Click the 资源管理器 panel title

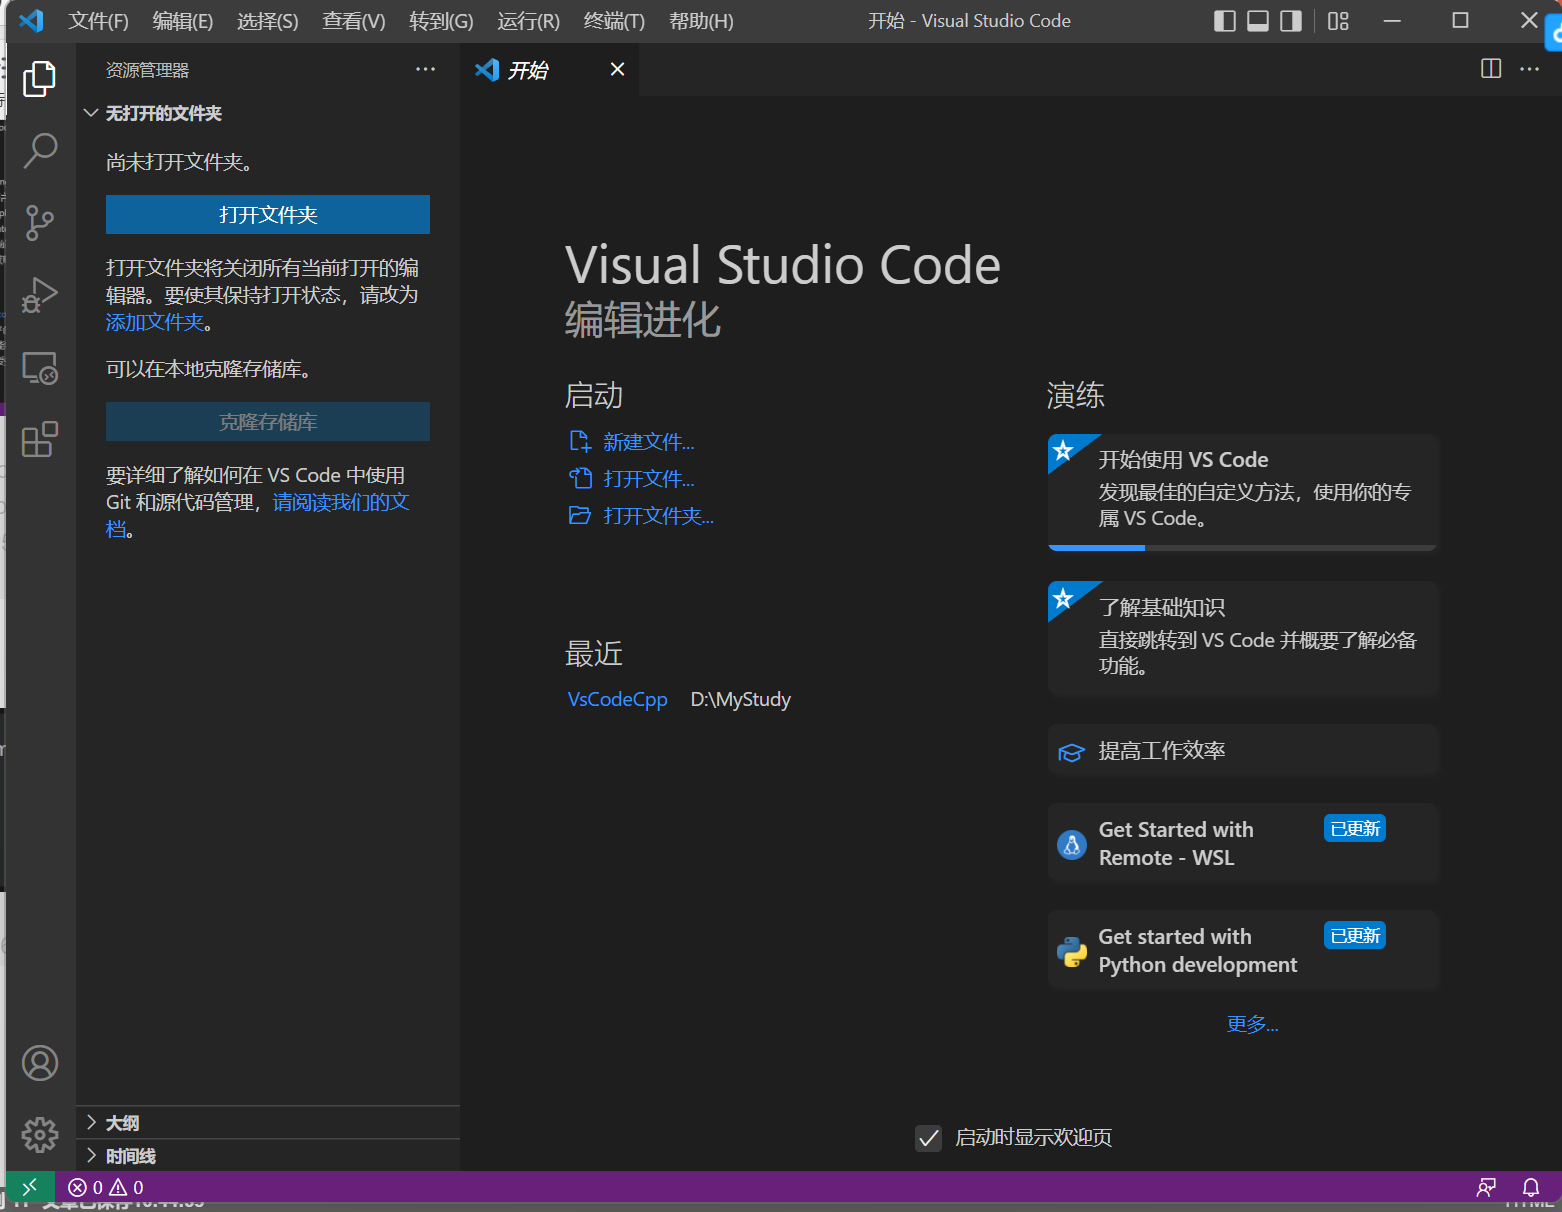pos(147,70)
